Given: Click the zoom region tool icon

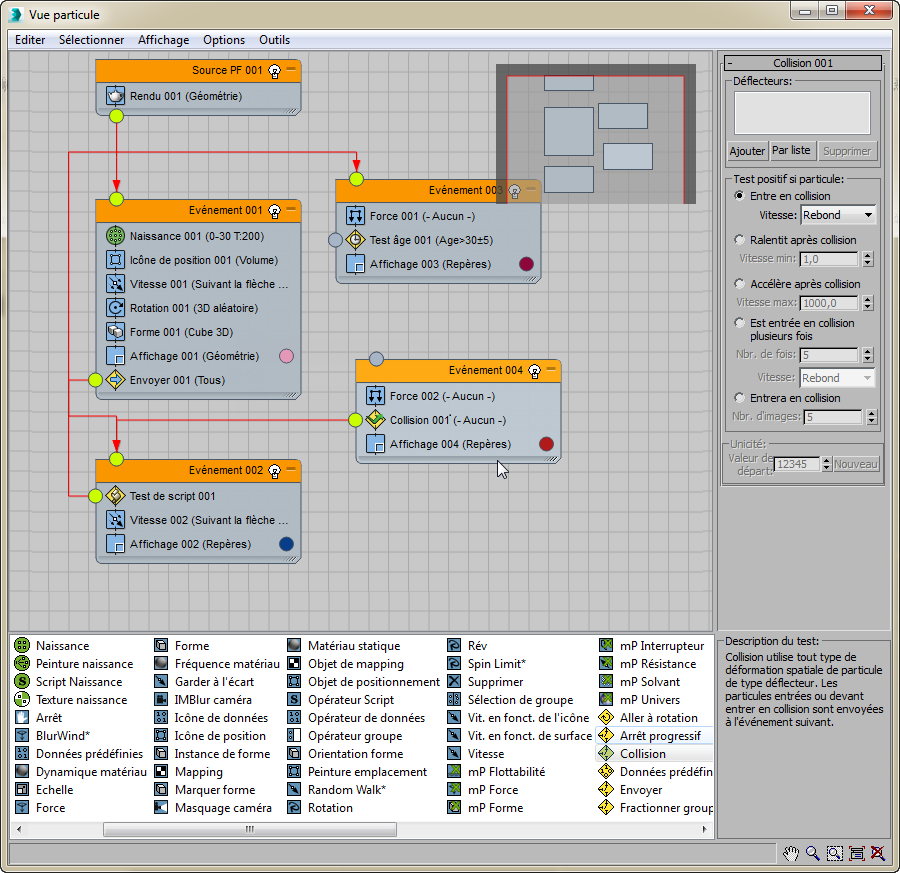Looking at the screenshot, I should tap(835, 853).
